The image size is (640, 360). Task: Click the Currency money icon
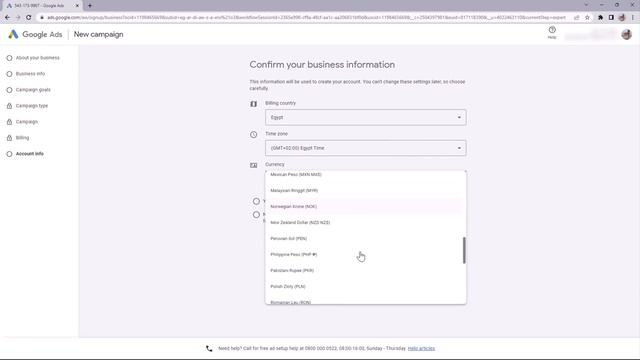click(x=253, y=165)
